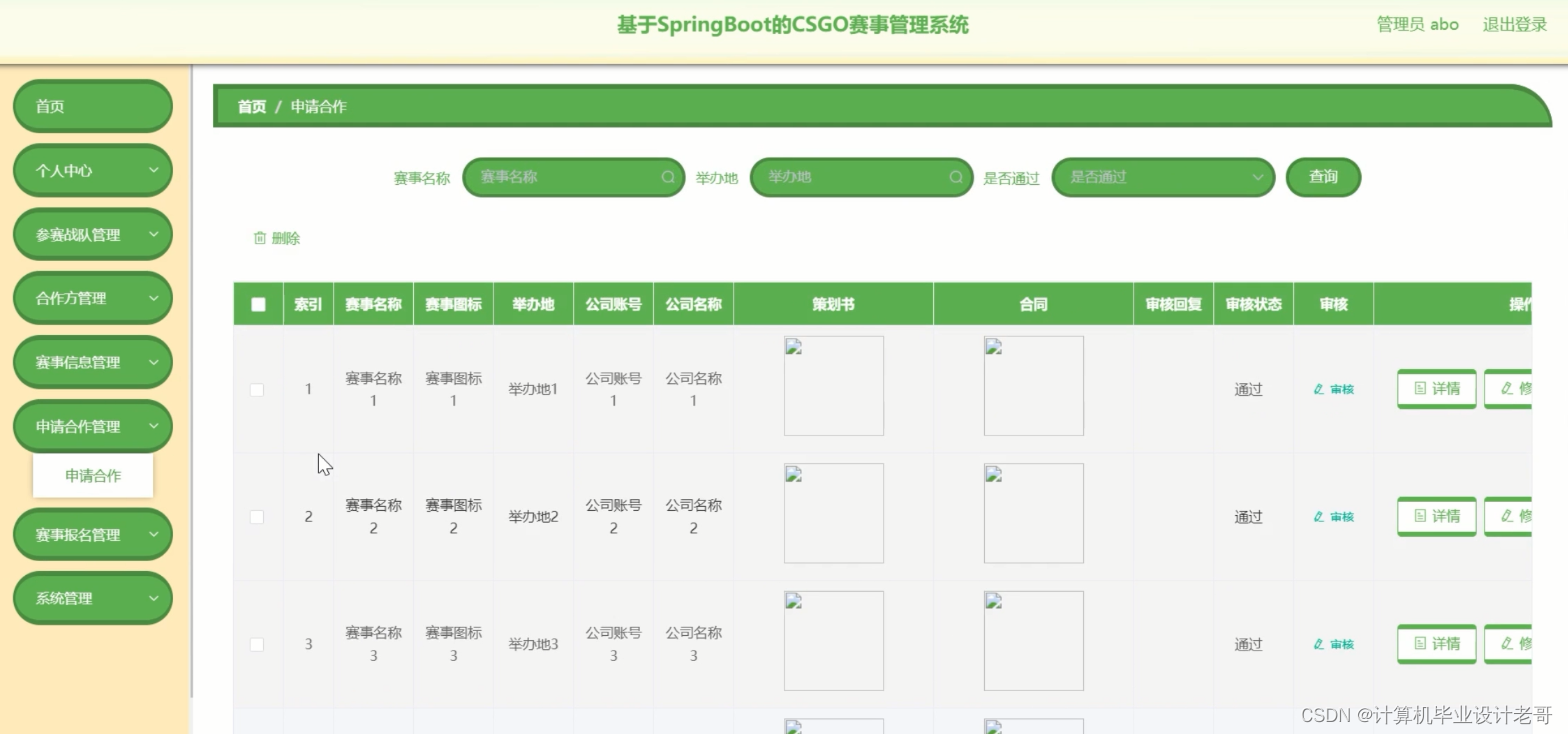Click the 索引 column header
Image resolution: width=1568 pixels, height=734 pixels.
(308, 304)
